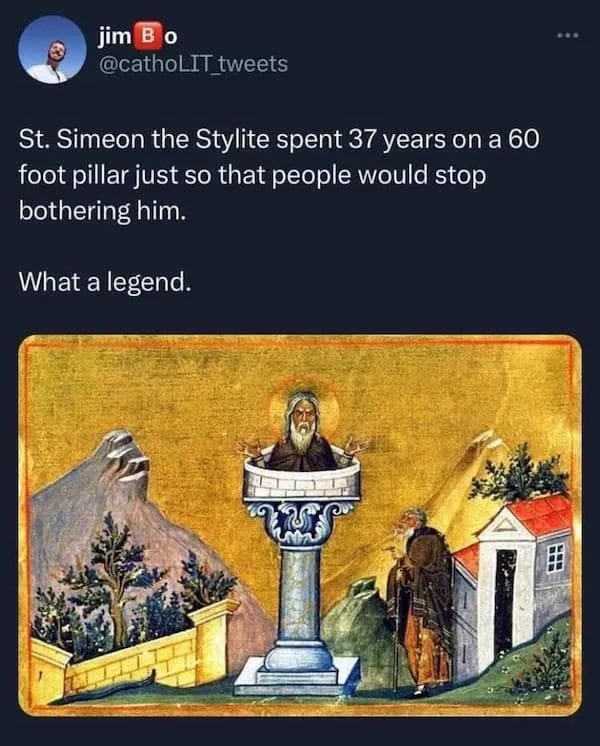Tap the saint's face atop the pillar

point(302,420)
